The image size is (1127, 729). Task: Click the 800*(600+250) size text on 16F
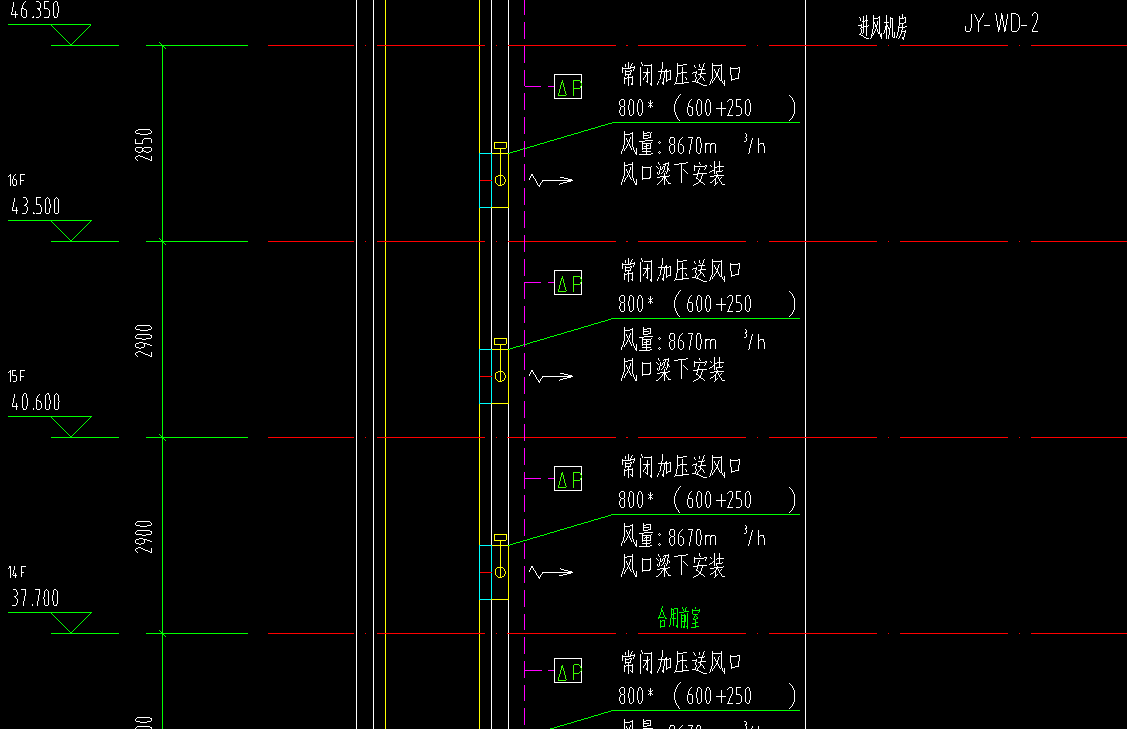707,108
